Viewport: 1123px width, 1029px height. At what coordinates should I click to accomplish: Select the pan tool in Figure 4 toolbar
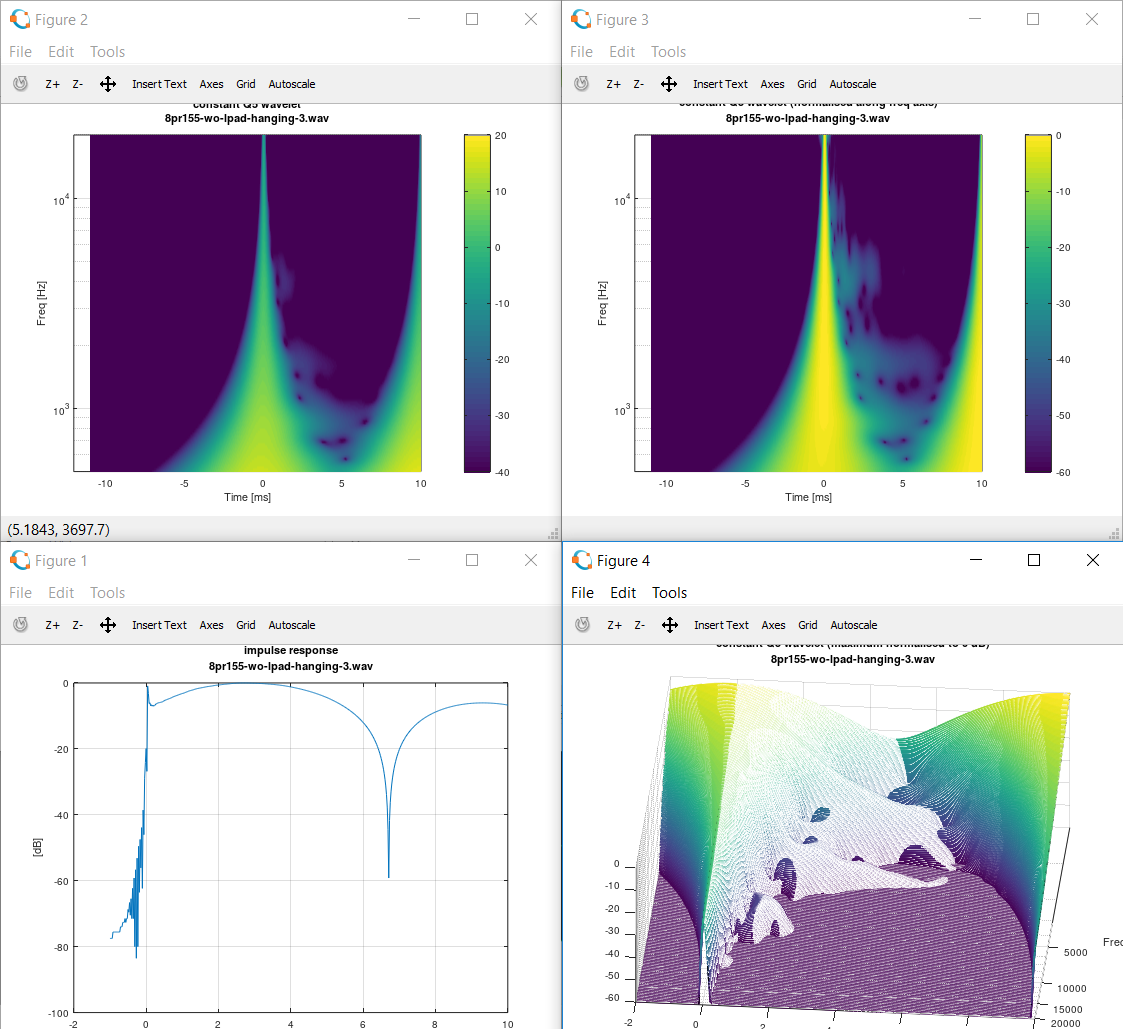(x=669, y=624)
